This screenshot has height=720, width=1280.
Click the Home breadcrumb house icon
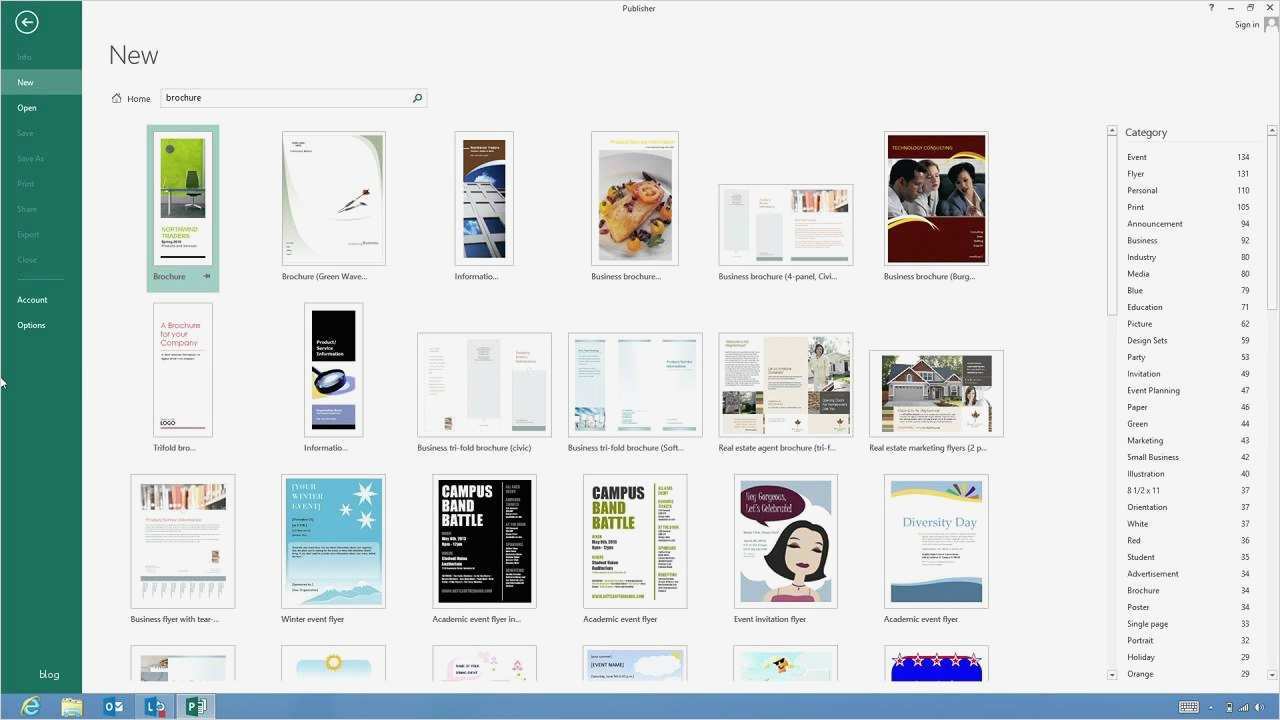point(118,97)
